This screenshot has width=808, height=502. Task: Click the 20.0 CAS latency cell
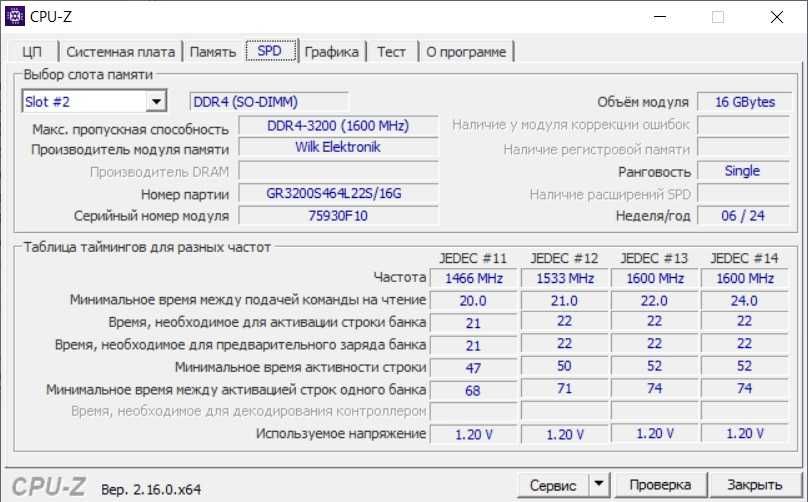pyautogui.click(x=474, y=300)
